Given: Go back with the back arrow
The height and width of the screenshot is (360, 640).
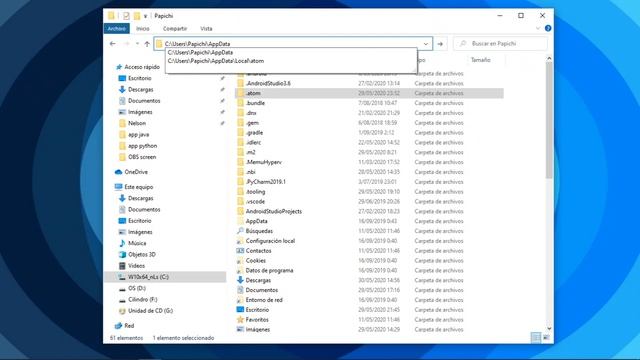Looking at the screenshot, I should [113, 44].
